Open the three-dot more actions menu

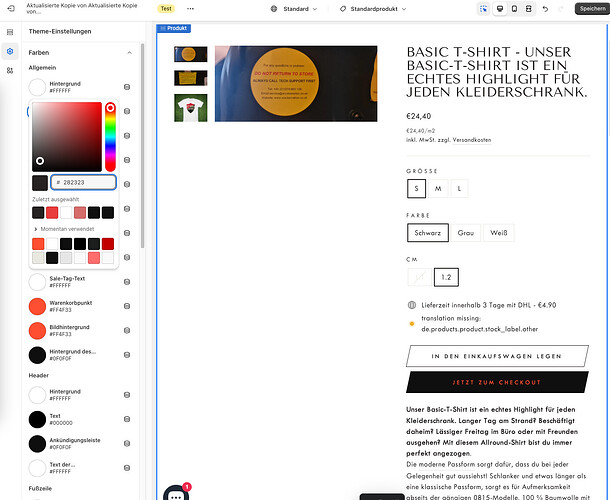click(190, 9)
